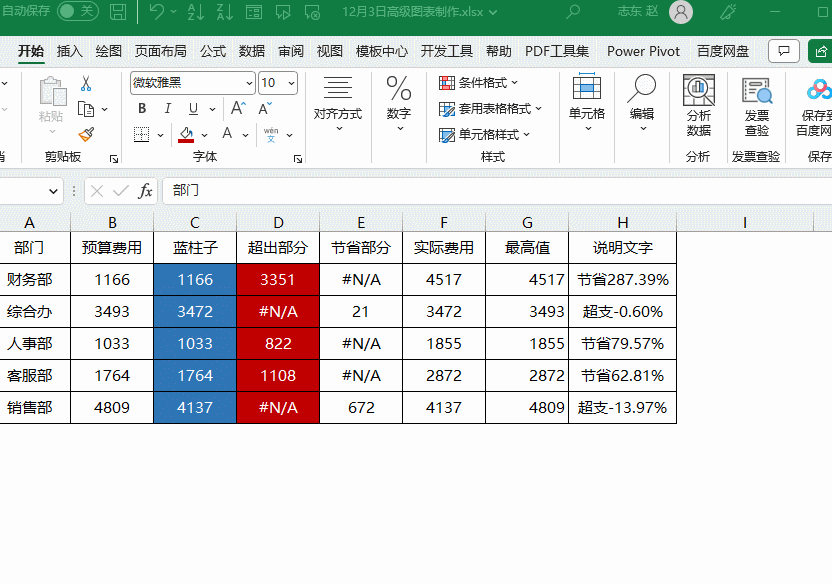The image size is (832, 584).
Task: Click the Undo arrow icon
Action: pos(156,11)
